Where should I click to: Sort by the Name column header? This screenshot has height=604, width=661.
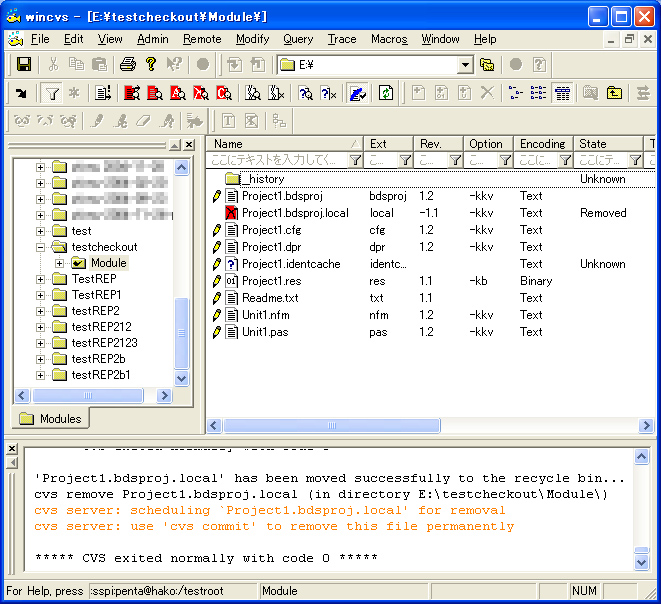(285, 144)
